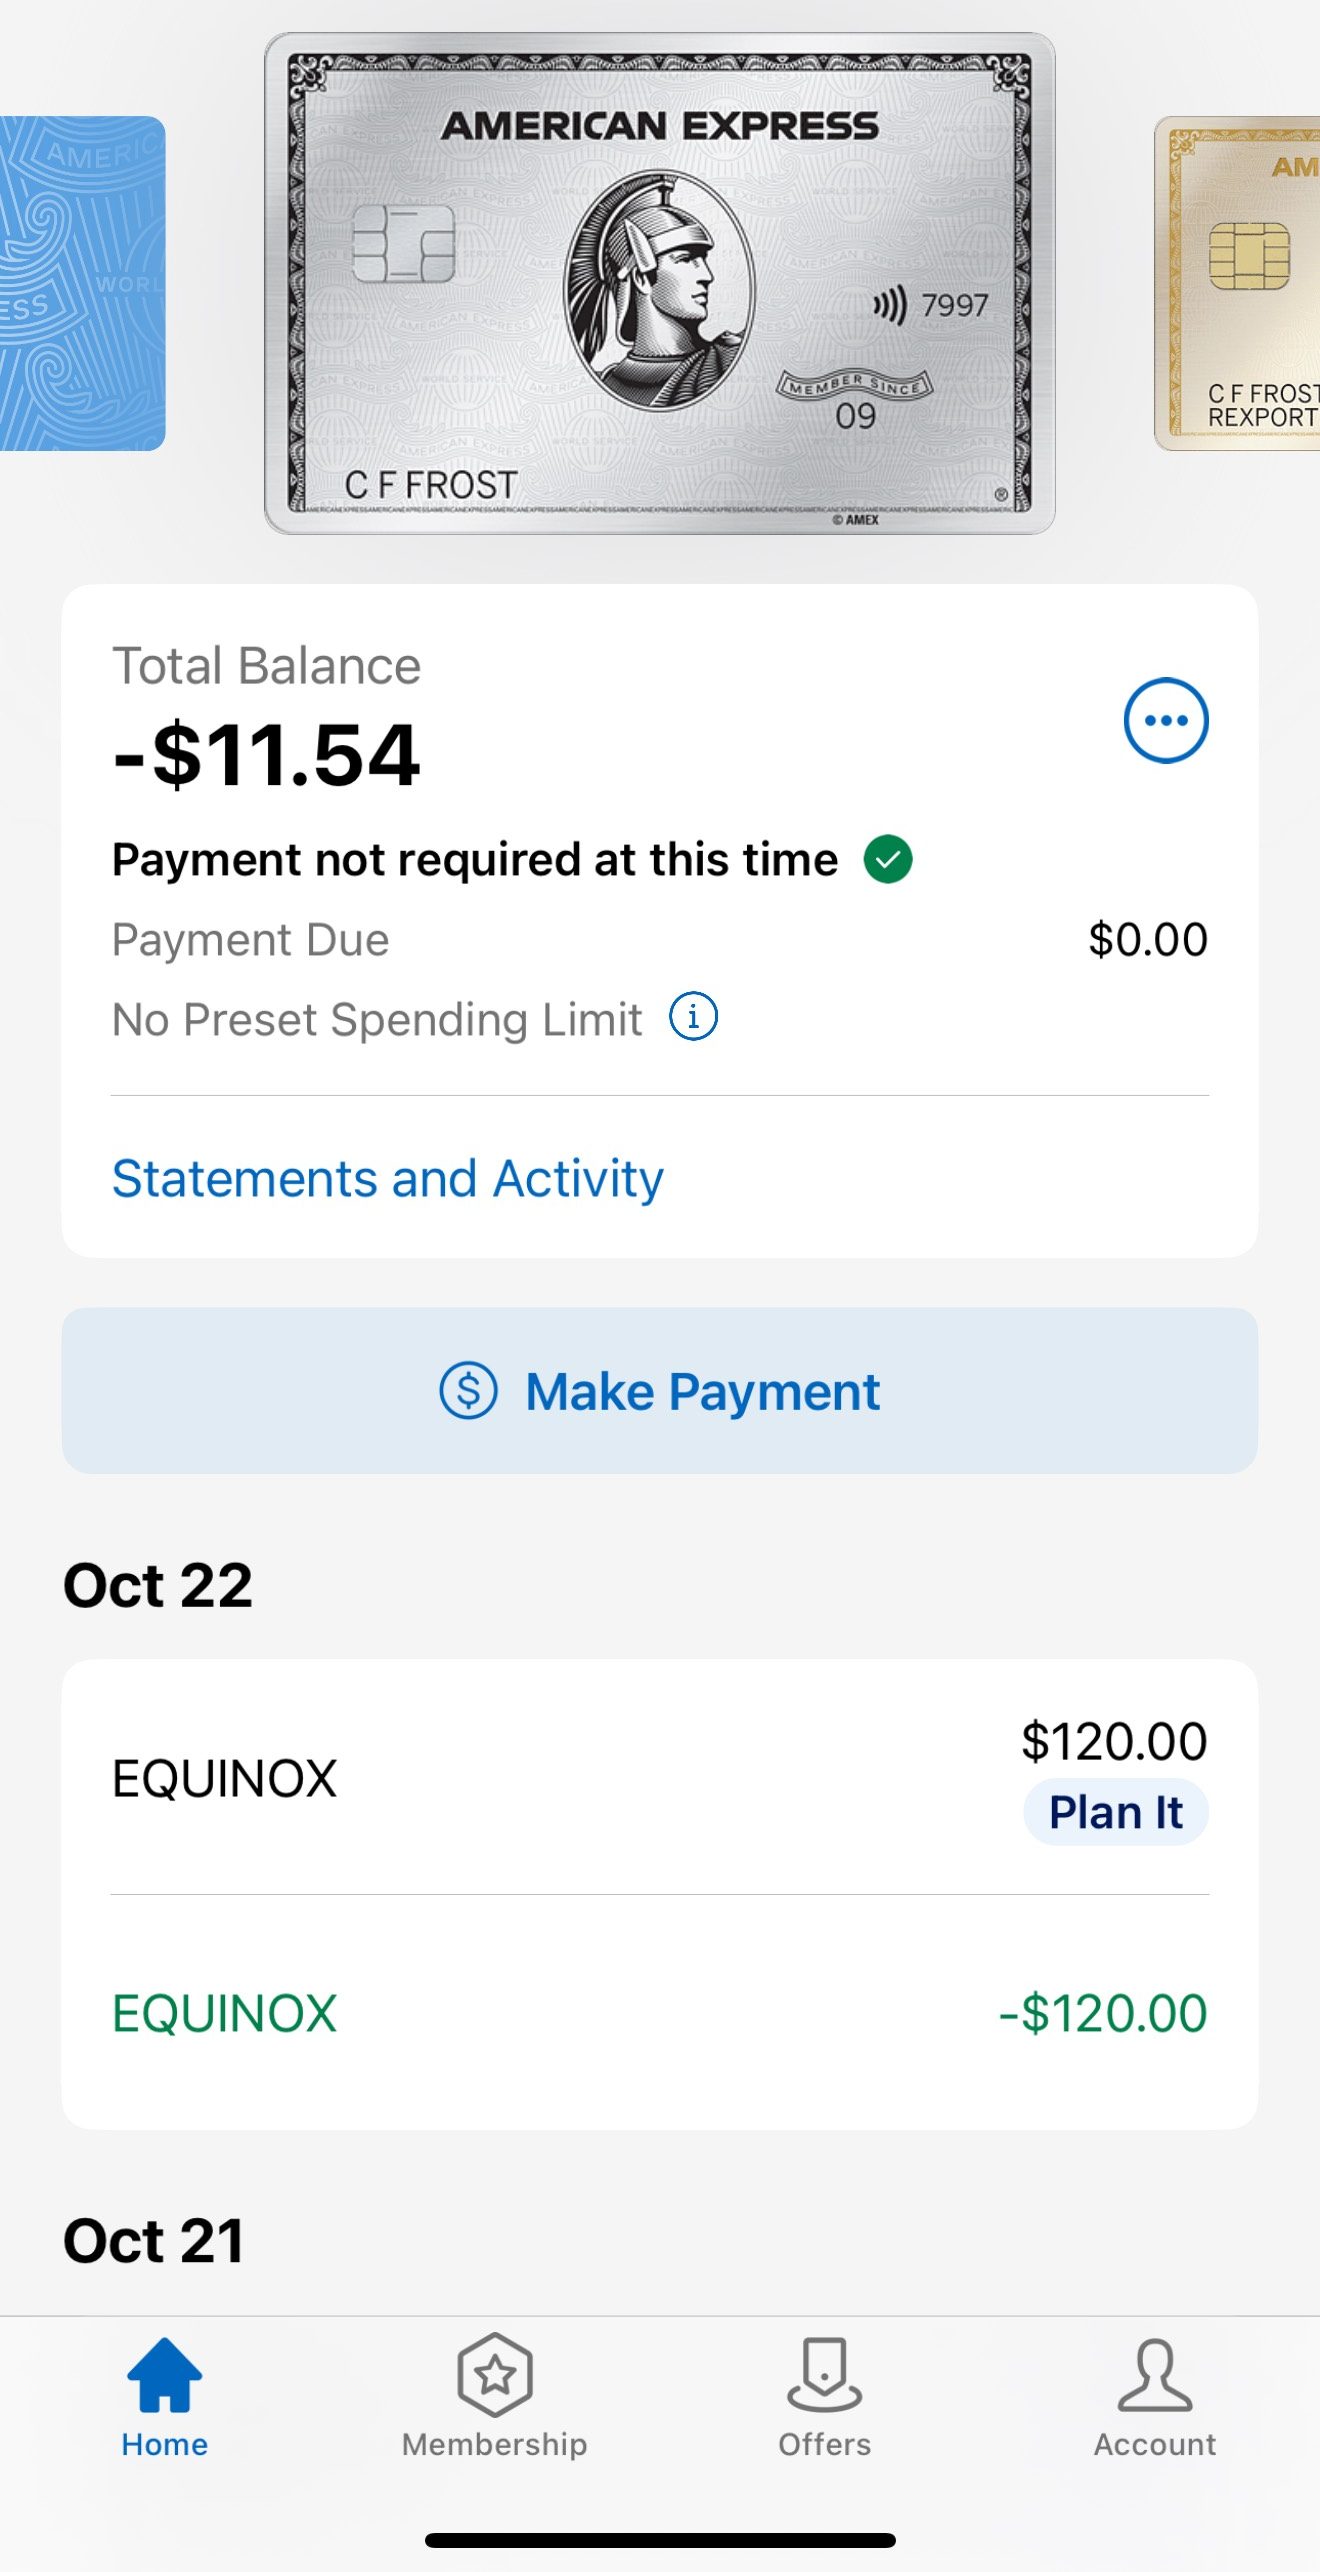
Task: Open the Account person icon
Action: click(x=1154, y=2374)
